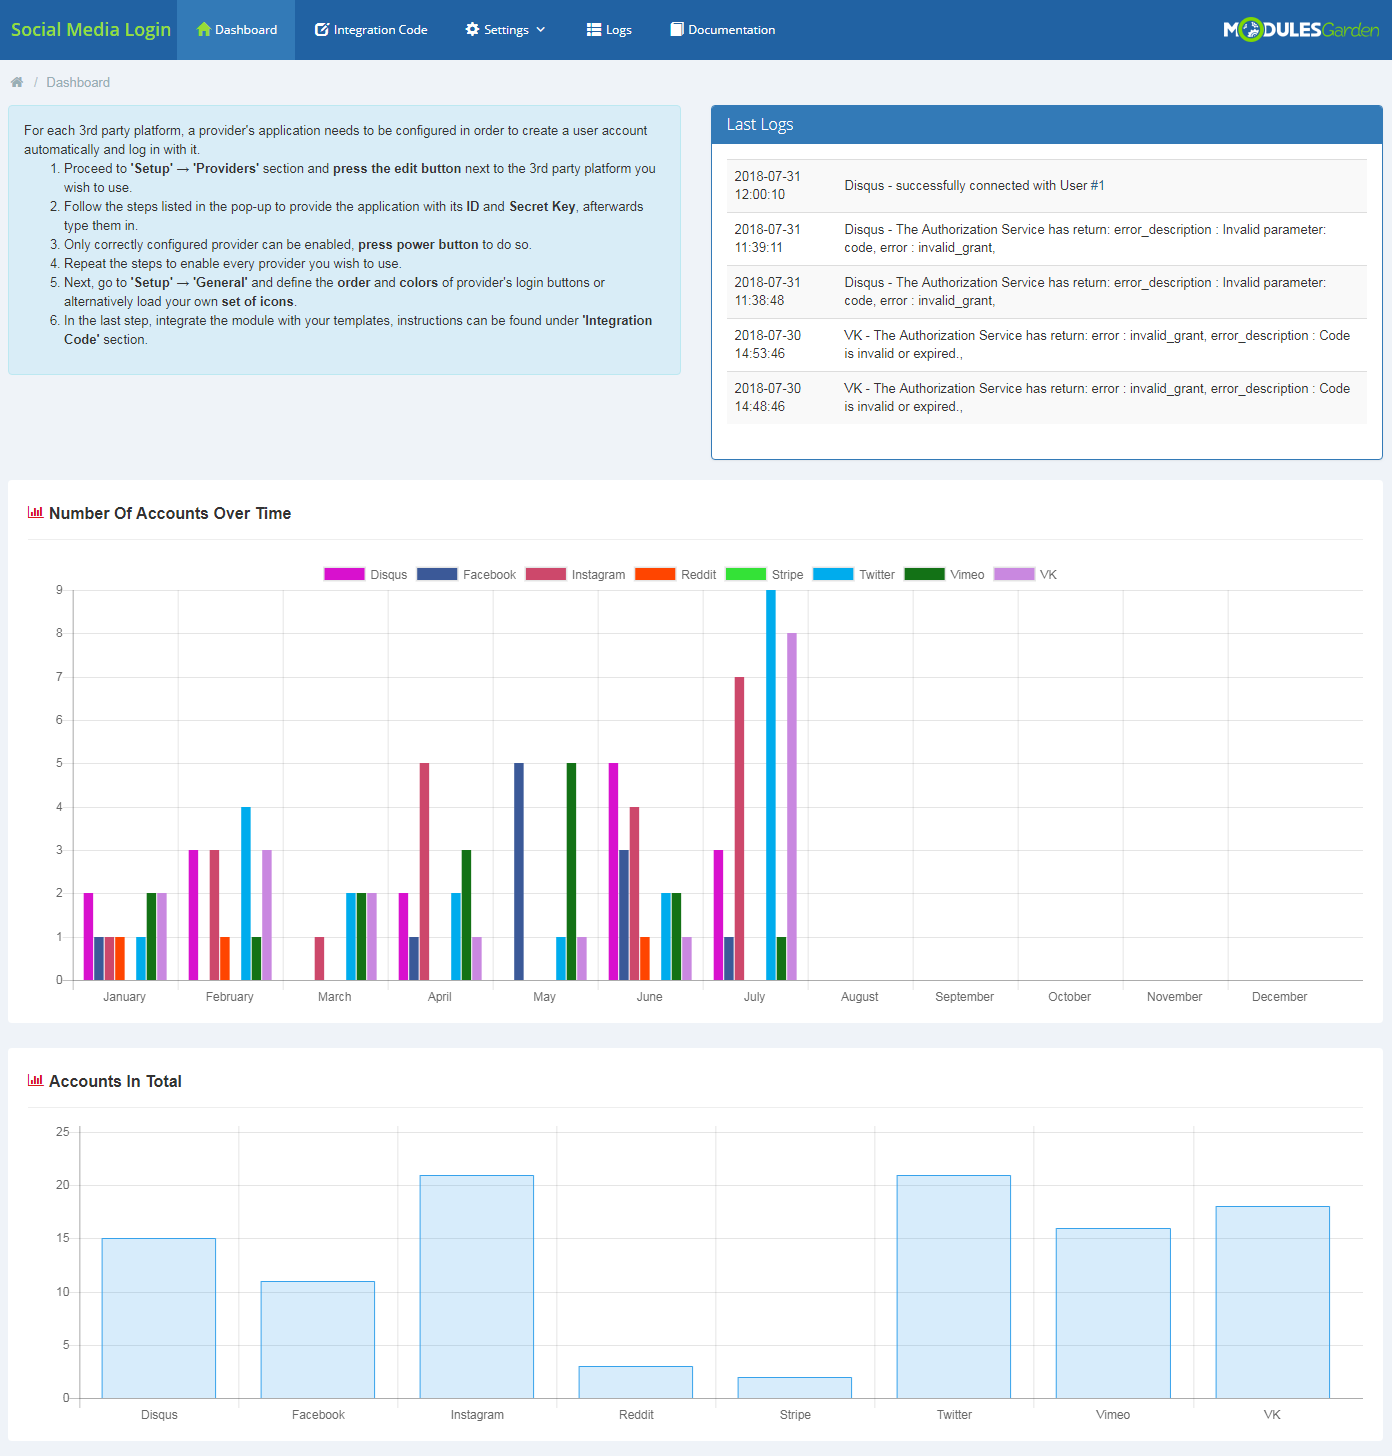Click the home icon in the breadcrumb
Screen dimensions: 1392x1456
[17, 82]
